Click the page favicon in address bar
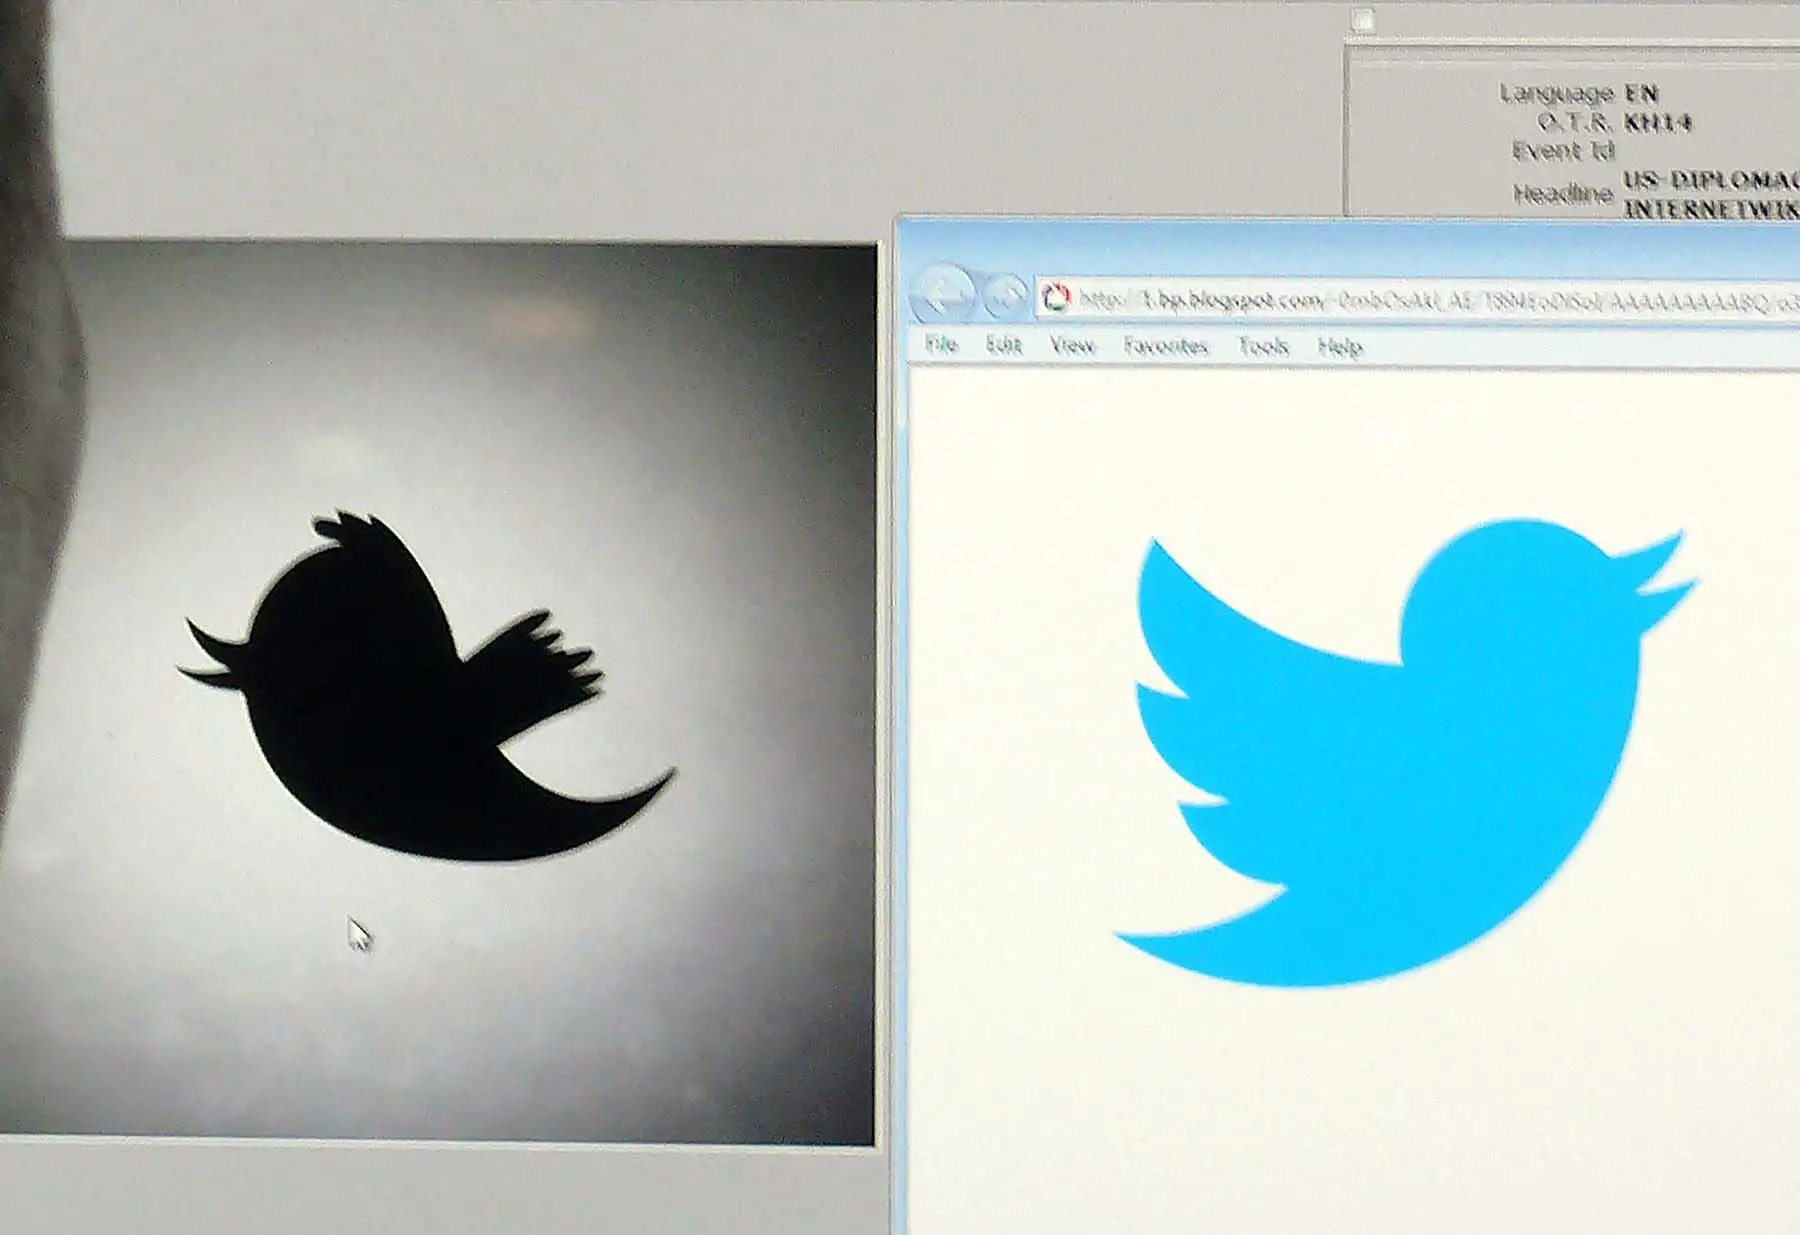The image size is (1800, 1235). tap(1056, 297)
